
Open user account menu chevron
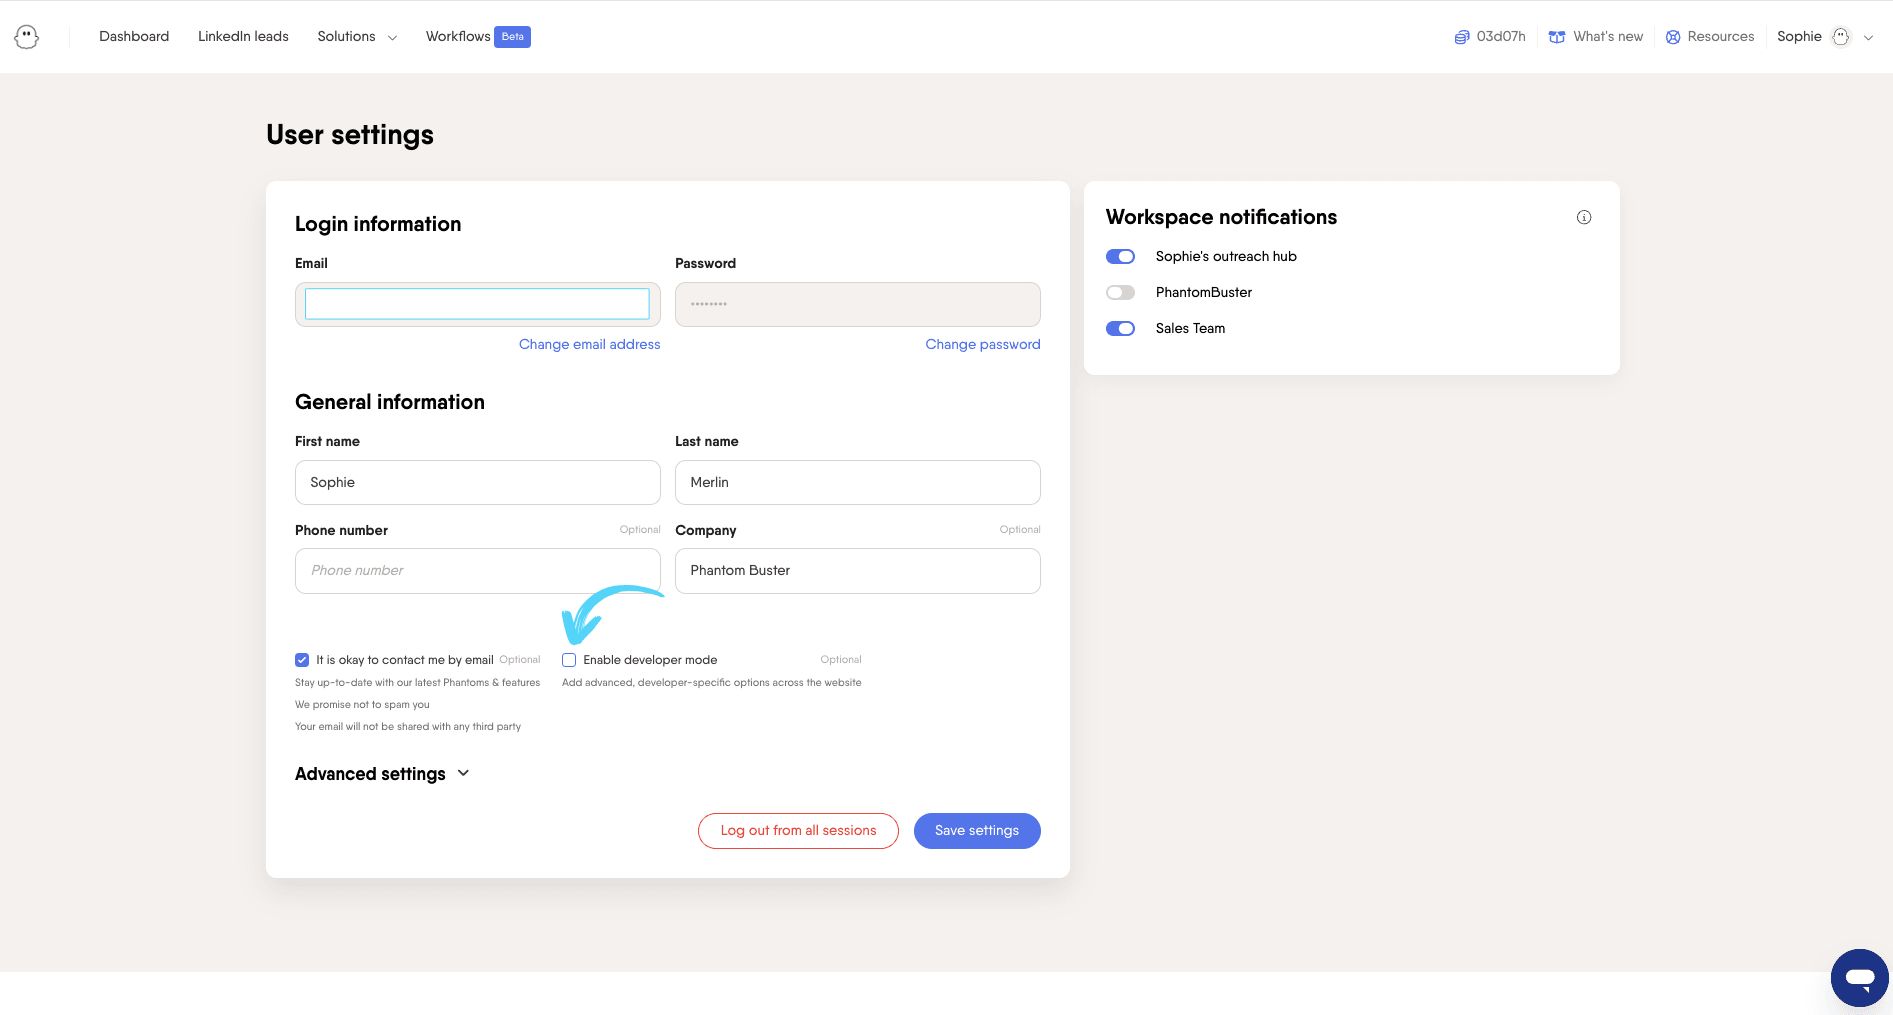[x=1869, y=38]
